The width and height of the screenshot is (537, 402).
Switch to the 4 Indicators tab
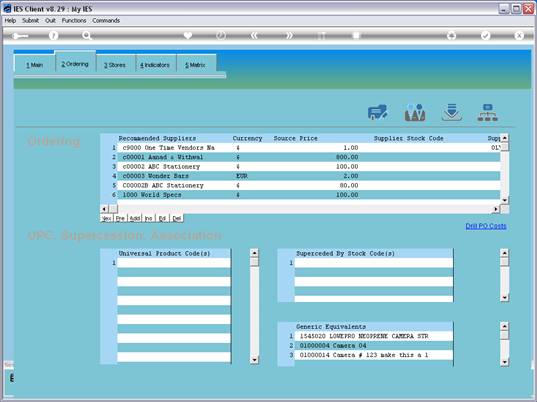[x=155, y=65]
